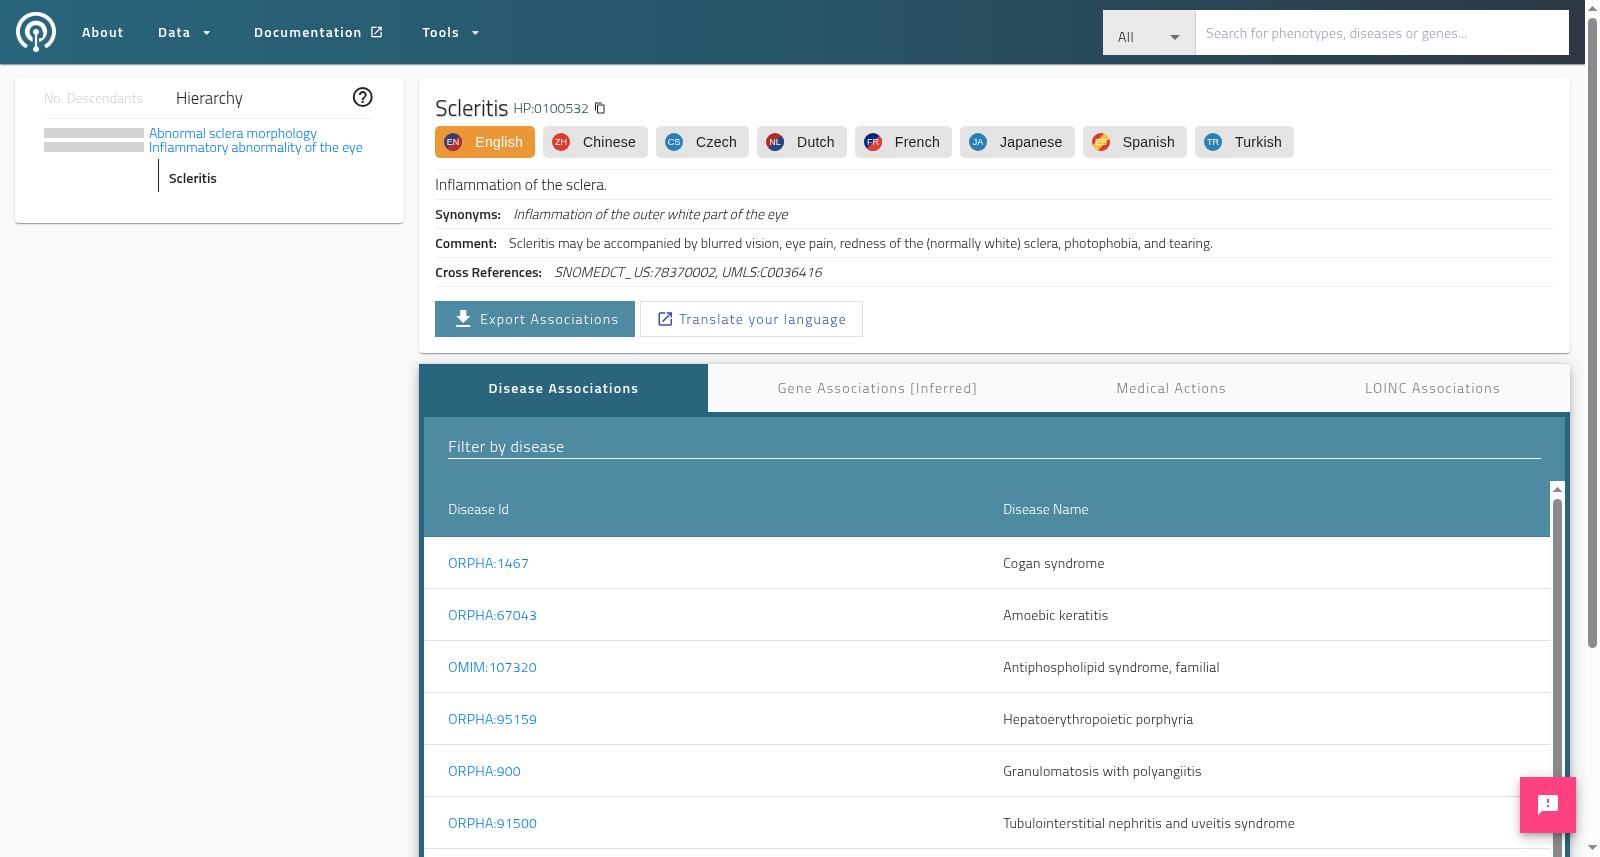1600x857 pixels.
Task: Open disease link ORPHA:91500
Action: [492, 823]
